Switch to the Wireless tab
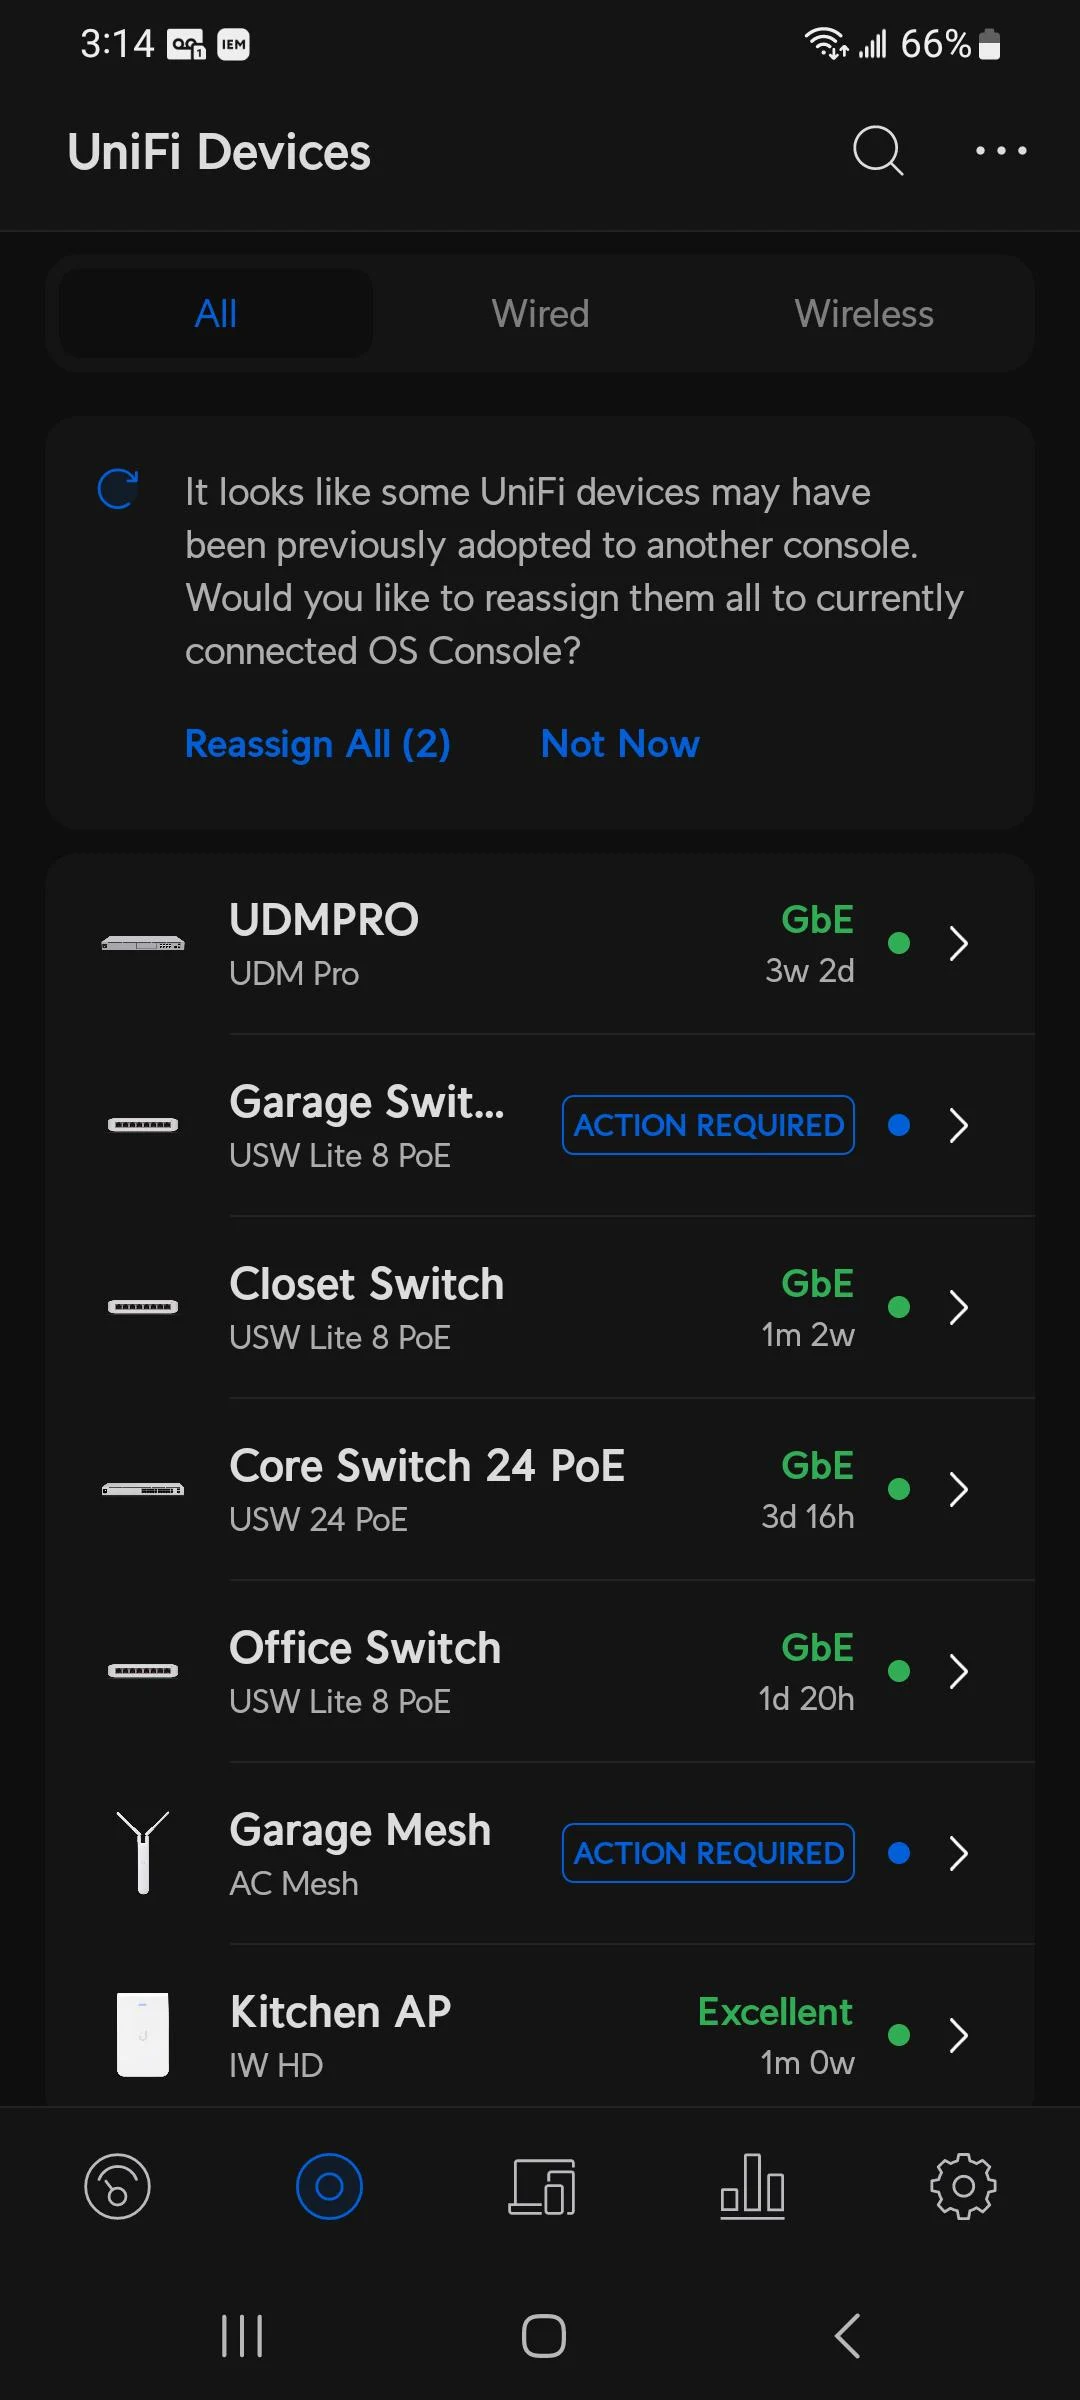 [864, 314]
